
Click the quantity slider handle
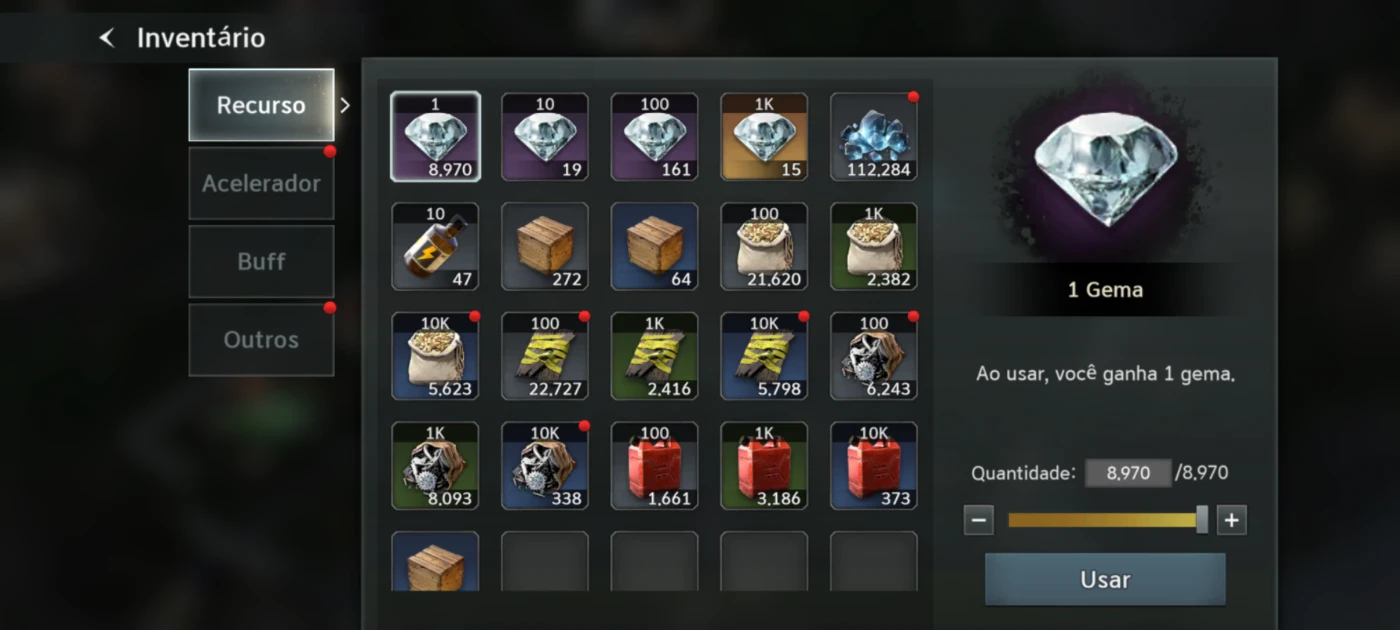(1202, 519)
